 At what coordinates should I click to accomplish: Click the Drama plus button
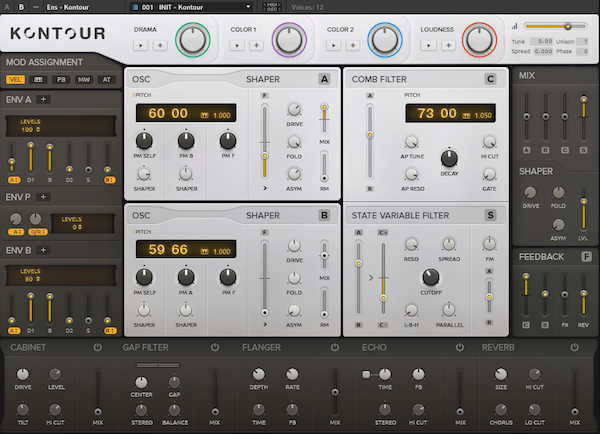click(x=160, y=46)
